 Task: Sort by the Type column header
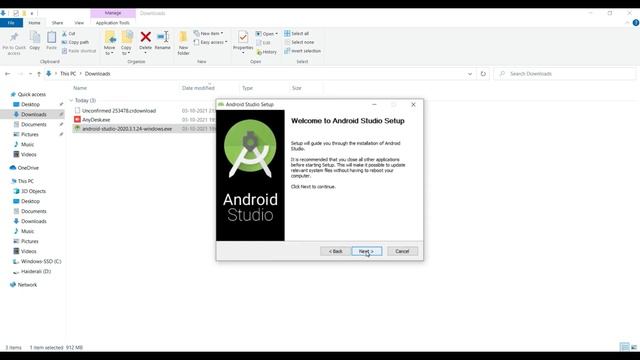tap(247, 88)
